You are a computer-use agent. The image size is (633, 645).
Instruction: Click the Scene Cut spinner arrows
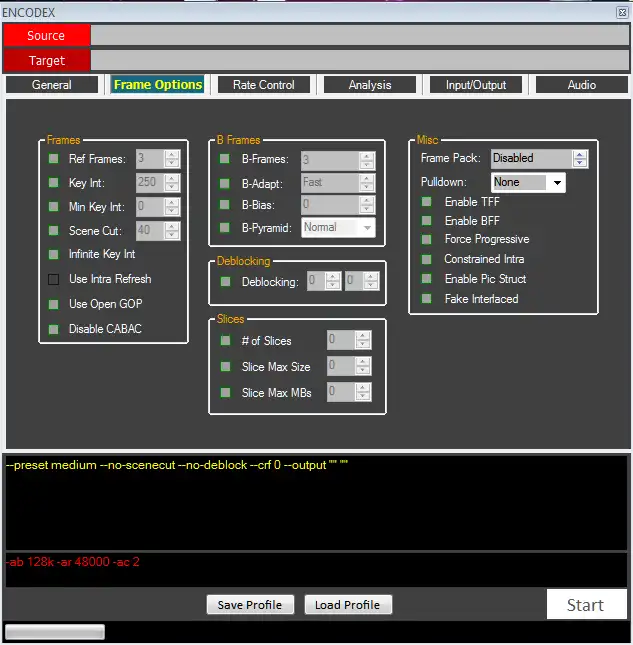coord(172,230)
